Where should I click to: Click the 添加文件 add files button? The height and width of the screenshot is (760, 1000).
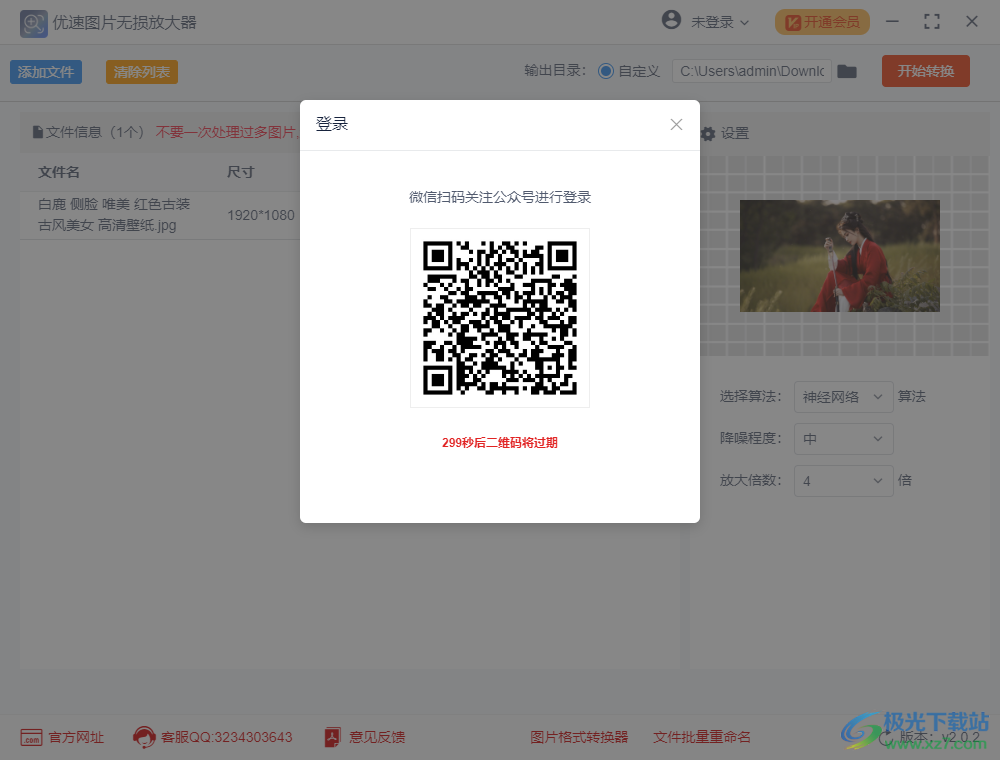46,71
